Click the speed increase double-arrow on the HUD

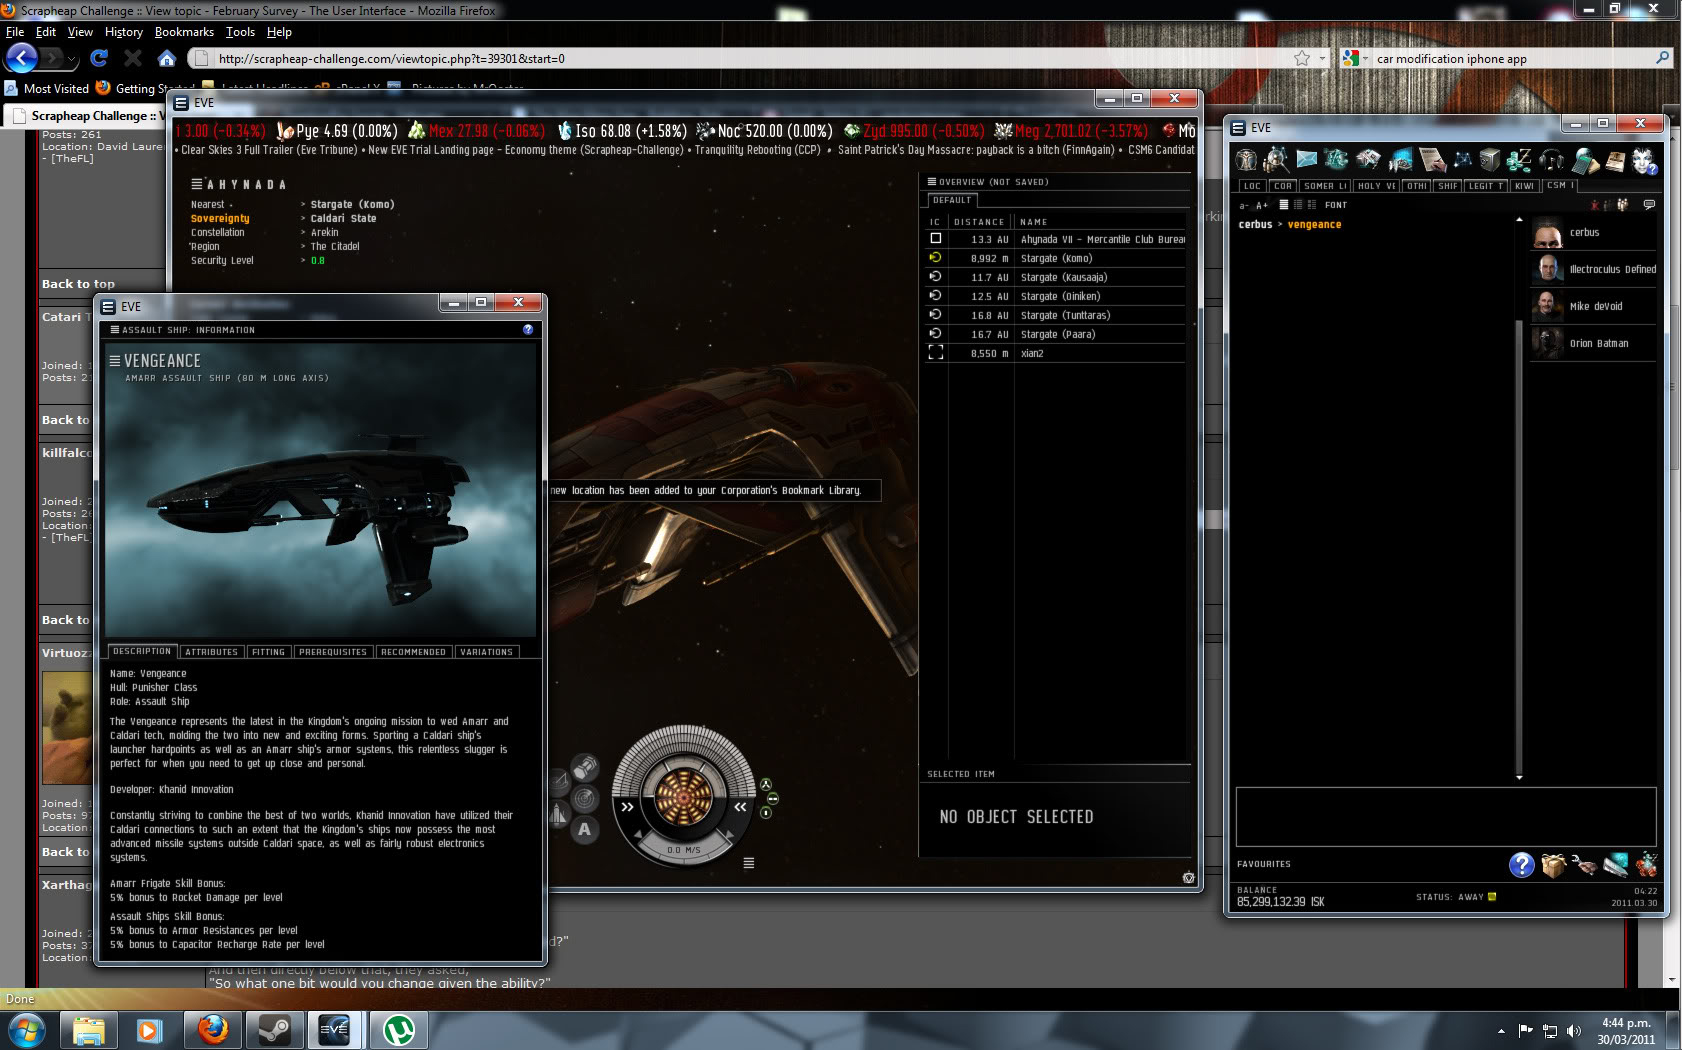click(x=627, y=807)
